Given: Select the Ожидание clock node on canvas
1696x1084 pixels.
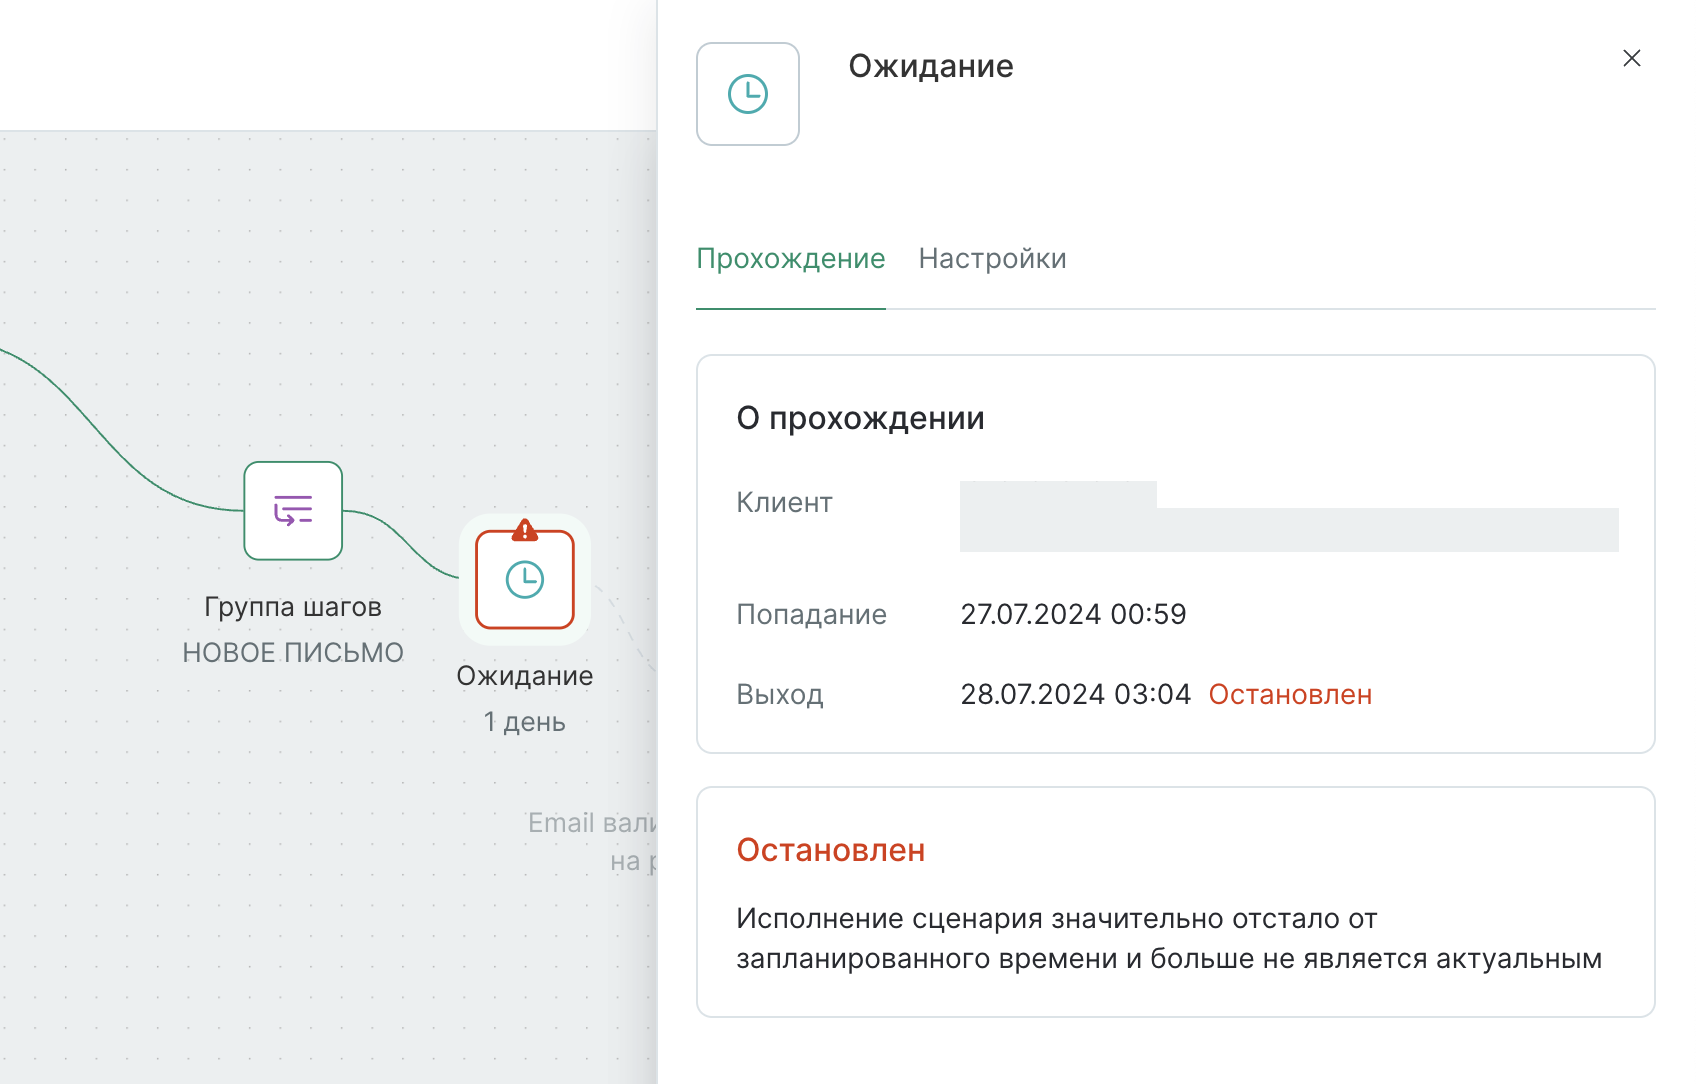Looking at the screenshot, I should pos(525,580).
